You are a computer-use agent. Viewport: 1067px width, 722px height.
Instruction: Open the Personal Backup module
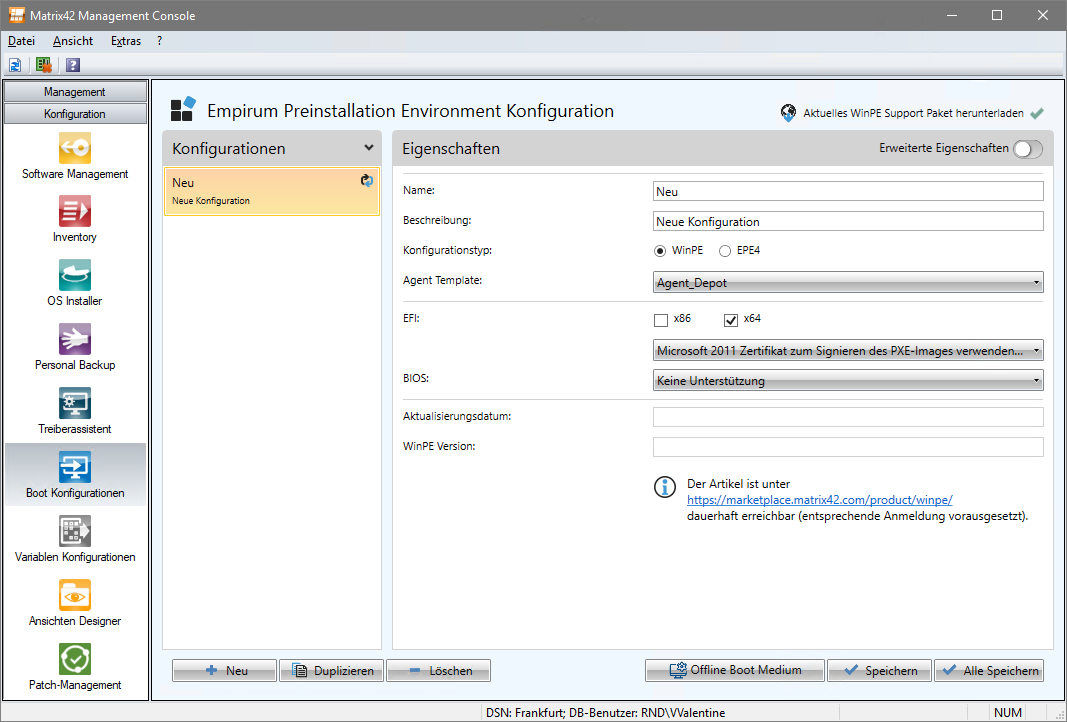(74, 340)
